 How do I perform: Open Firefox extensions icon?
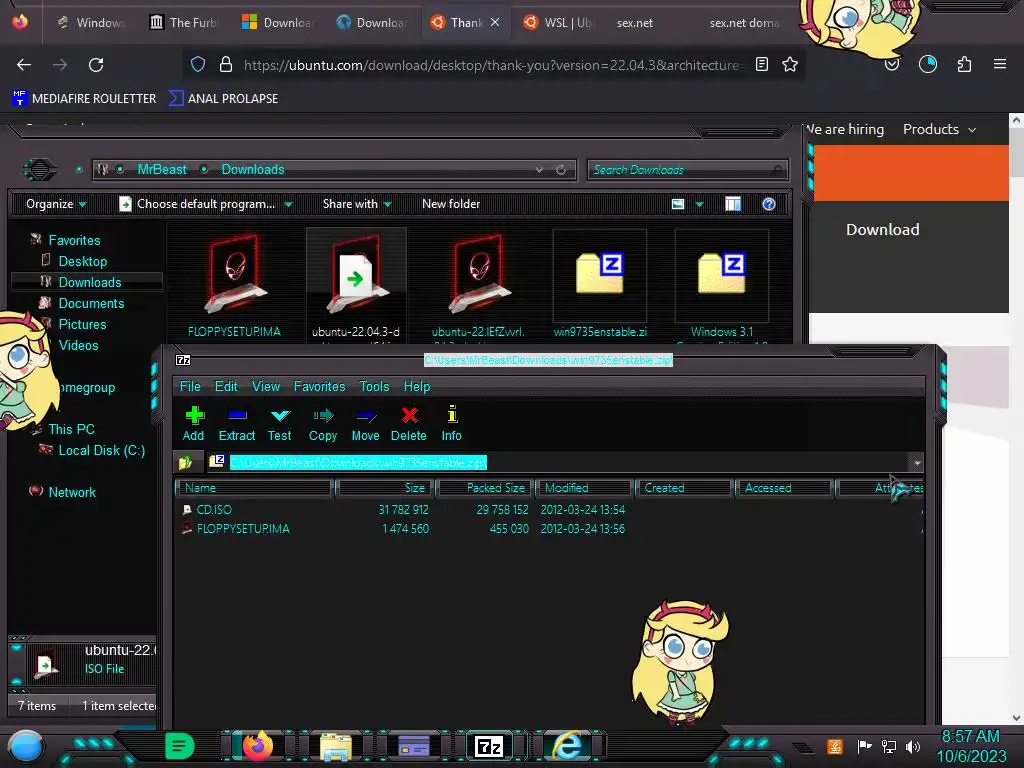click(964, 65)
